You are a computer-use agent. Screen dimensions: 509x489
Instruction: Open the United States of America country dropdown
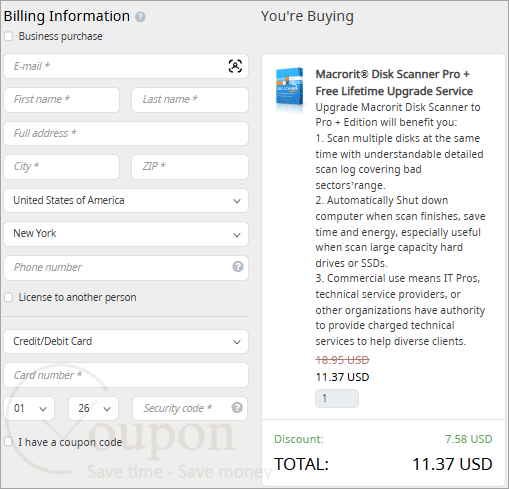pyautogui.click(x=126, y=201)
